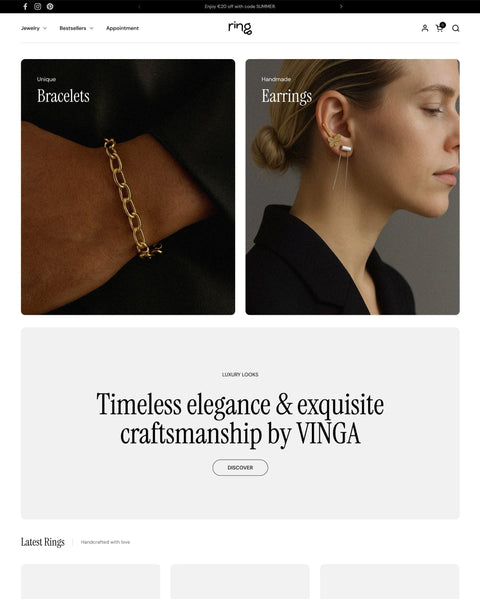Viewport: 480px width, 599px height.
Task: Open the first Latest Rings product card
Action: click(x=91, y=581)
